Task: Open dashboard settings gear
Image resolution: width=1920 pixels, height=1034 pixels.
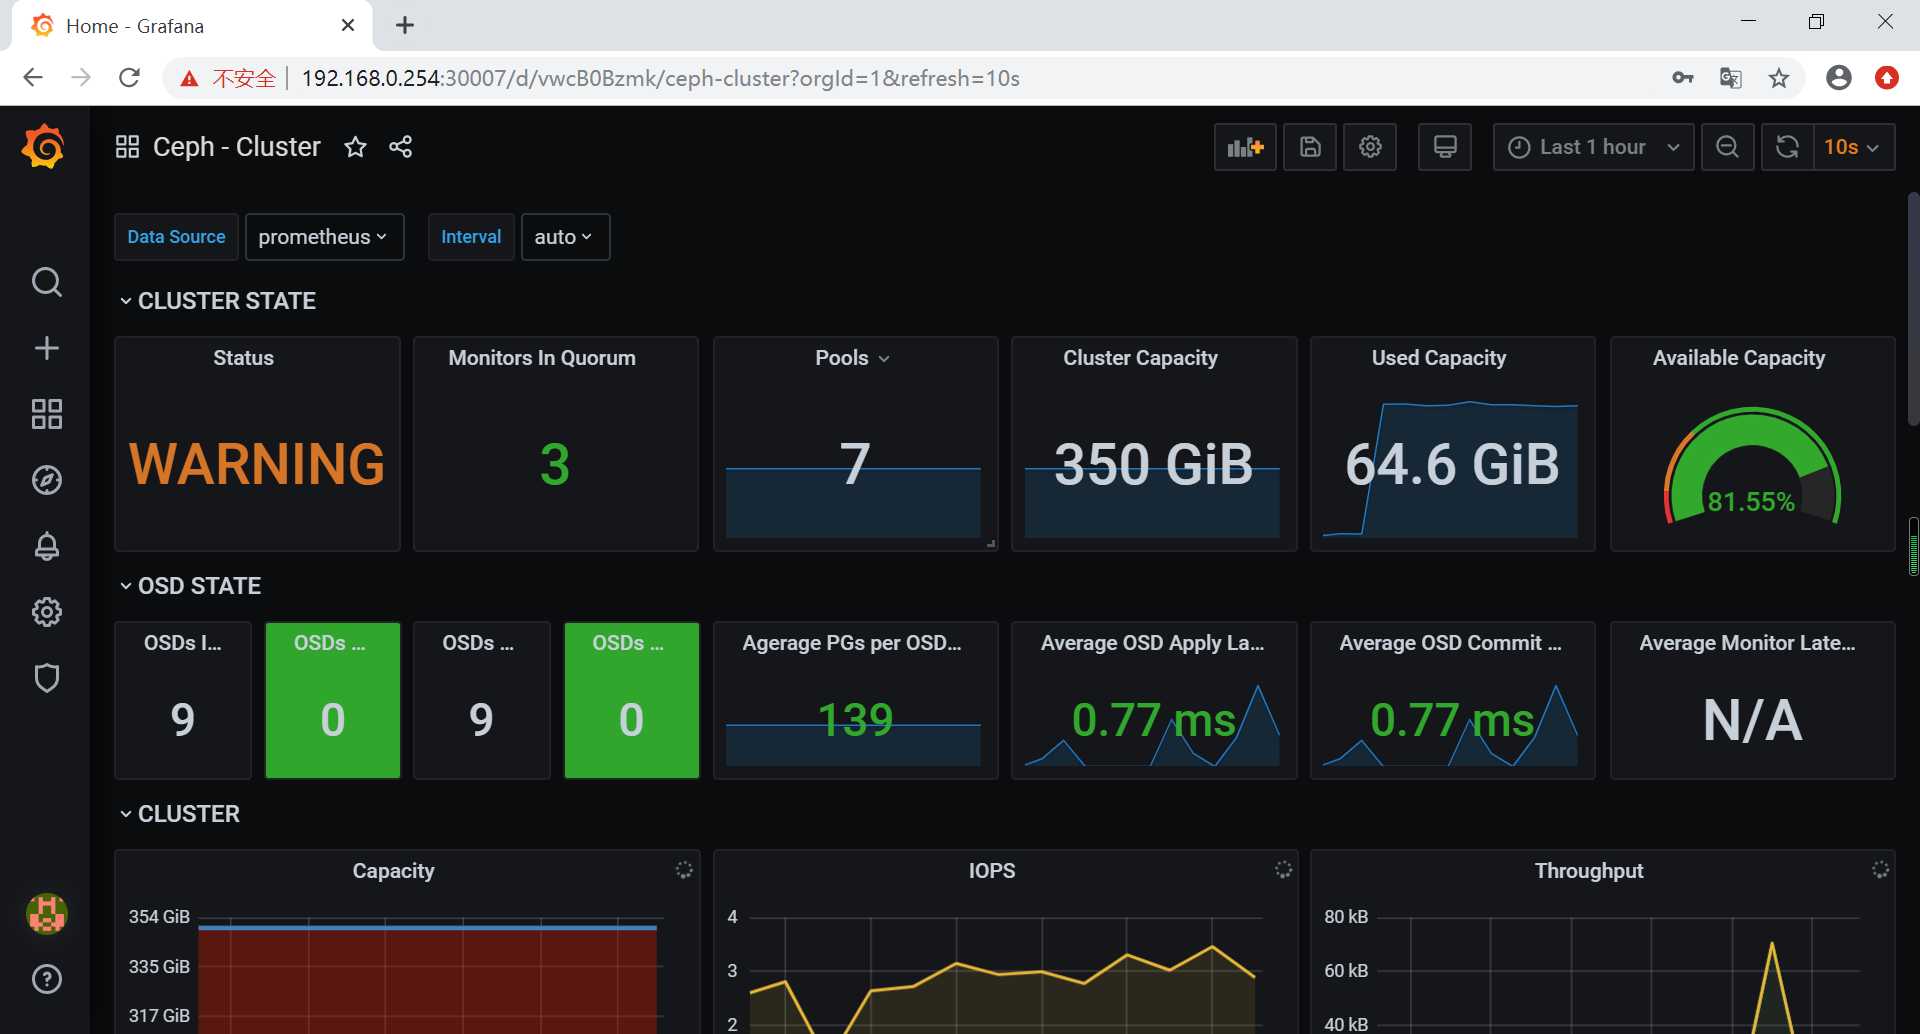Action: [1370, 147]
